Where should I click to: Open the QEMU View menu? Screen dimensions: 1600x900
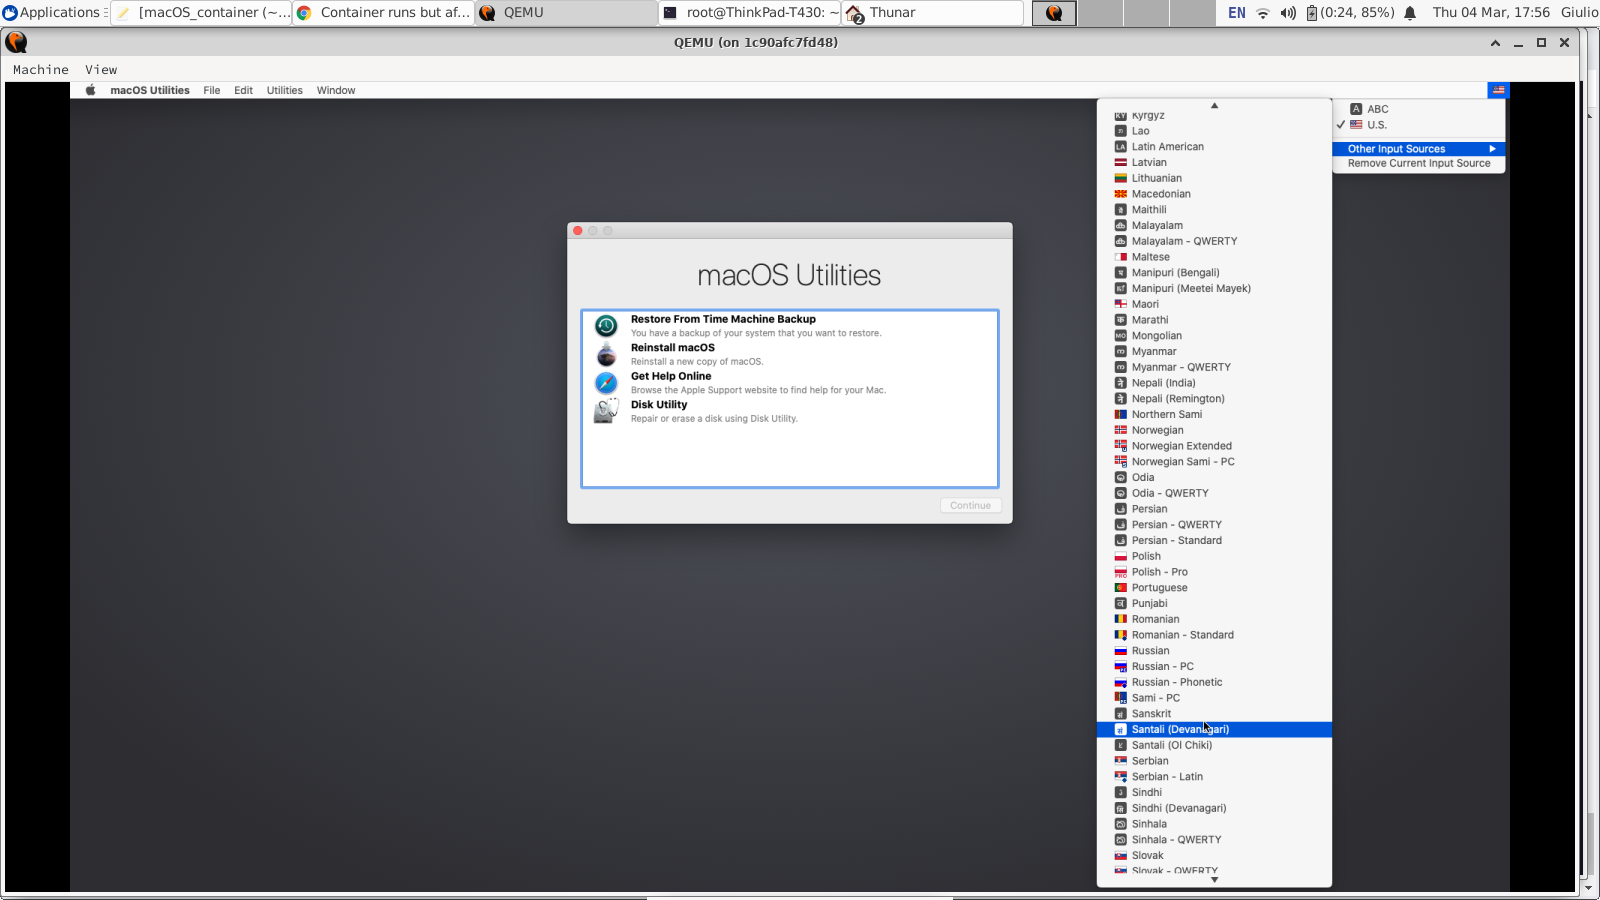tap(101, 70)
